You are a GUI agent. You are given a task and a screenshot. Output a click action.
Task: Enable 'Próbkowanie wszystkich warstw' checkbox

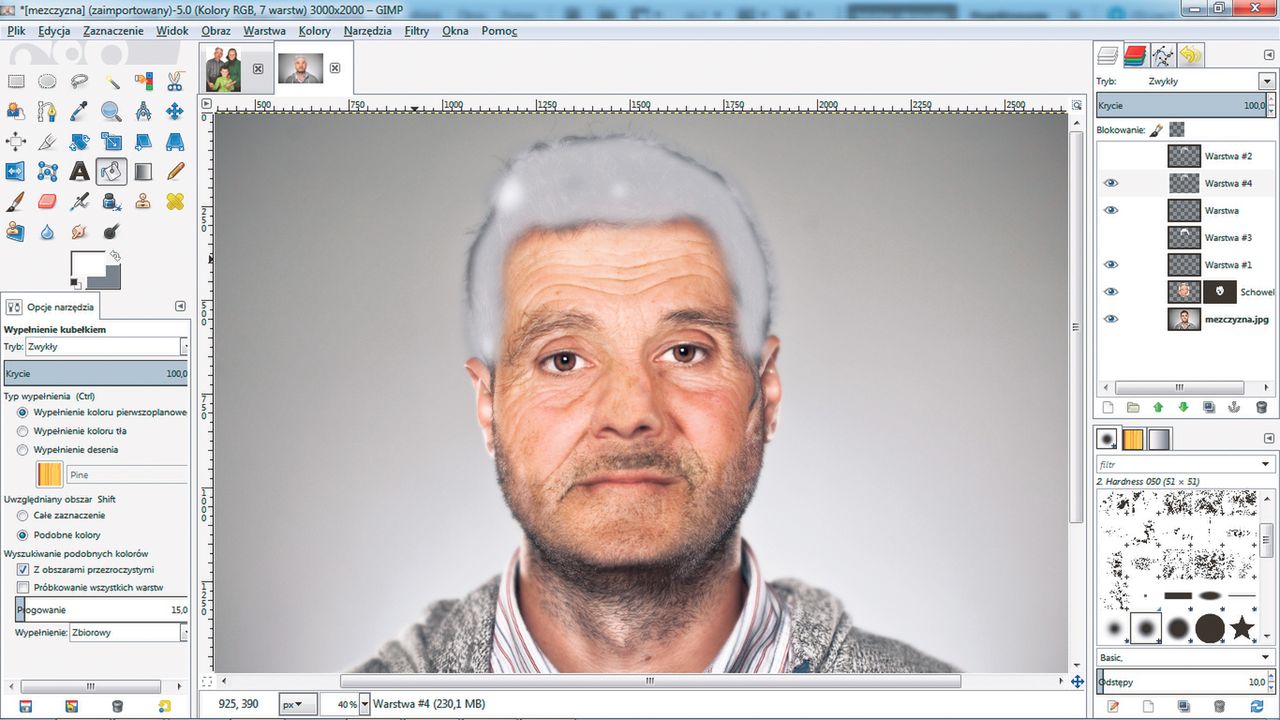coord(23,588)
